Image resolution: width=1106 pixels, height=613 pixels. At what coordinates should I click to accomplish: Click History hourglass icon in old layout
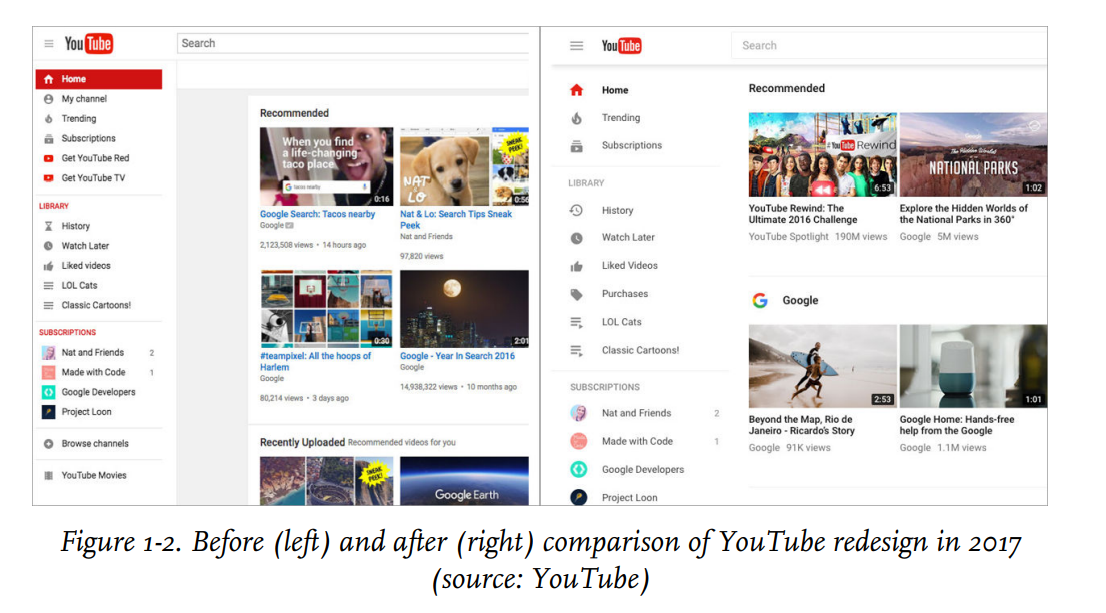(x=48, y=226)
